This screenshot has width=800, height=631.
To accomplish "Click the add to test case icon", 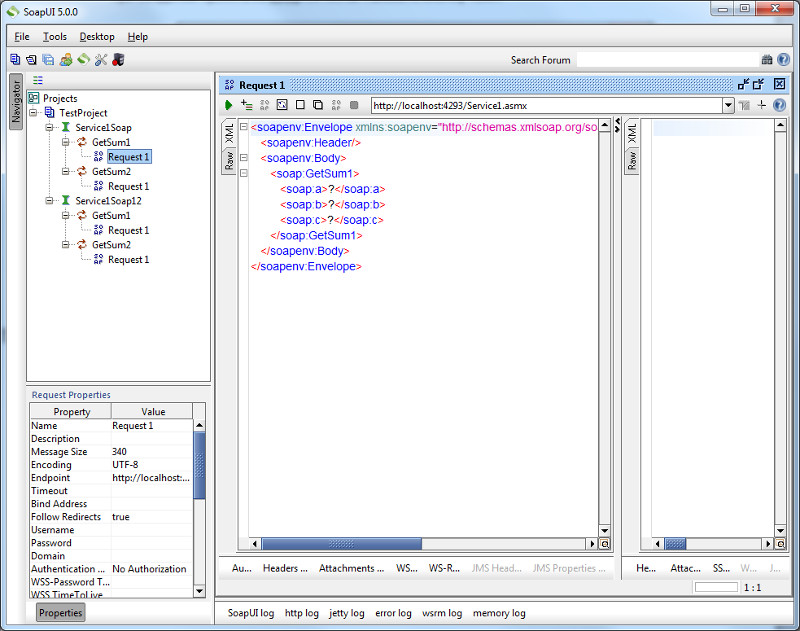I will pos(246,105).
